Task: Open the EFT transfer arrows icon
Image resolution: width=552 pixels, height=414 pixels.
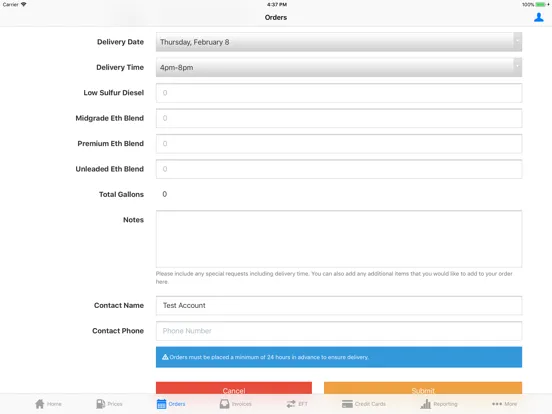Action: click(291, 404)
